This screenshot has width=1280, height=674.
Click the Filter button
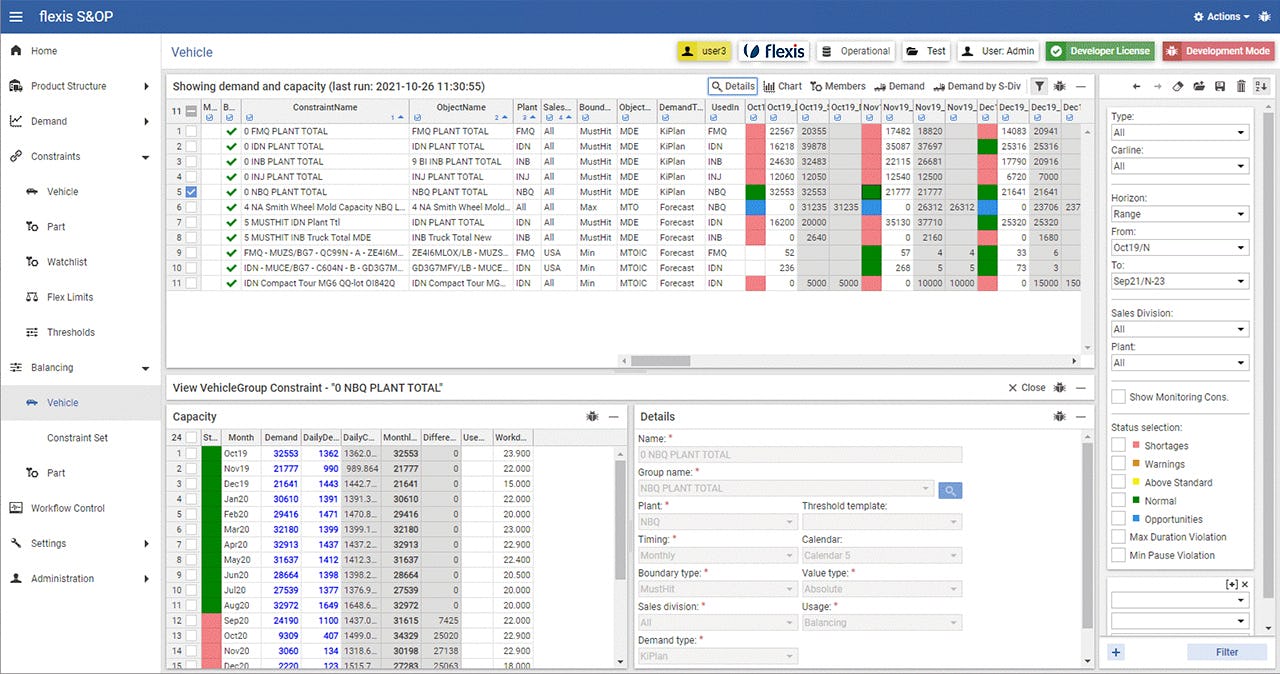(x=1227, y=652)
